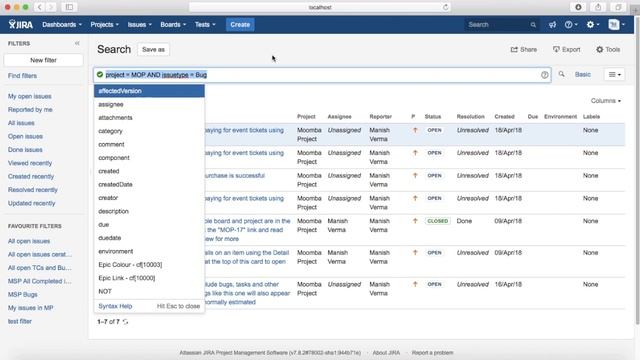
Task: Click in the JQL query field
Action: (322, 75)
